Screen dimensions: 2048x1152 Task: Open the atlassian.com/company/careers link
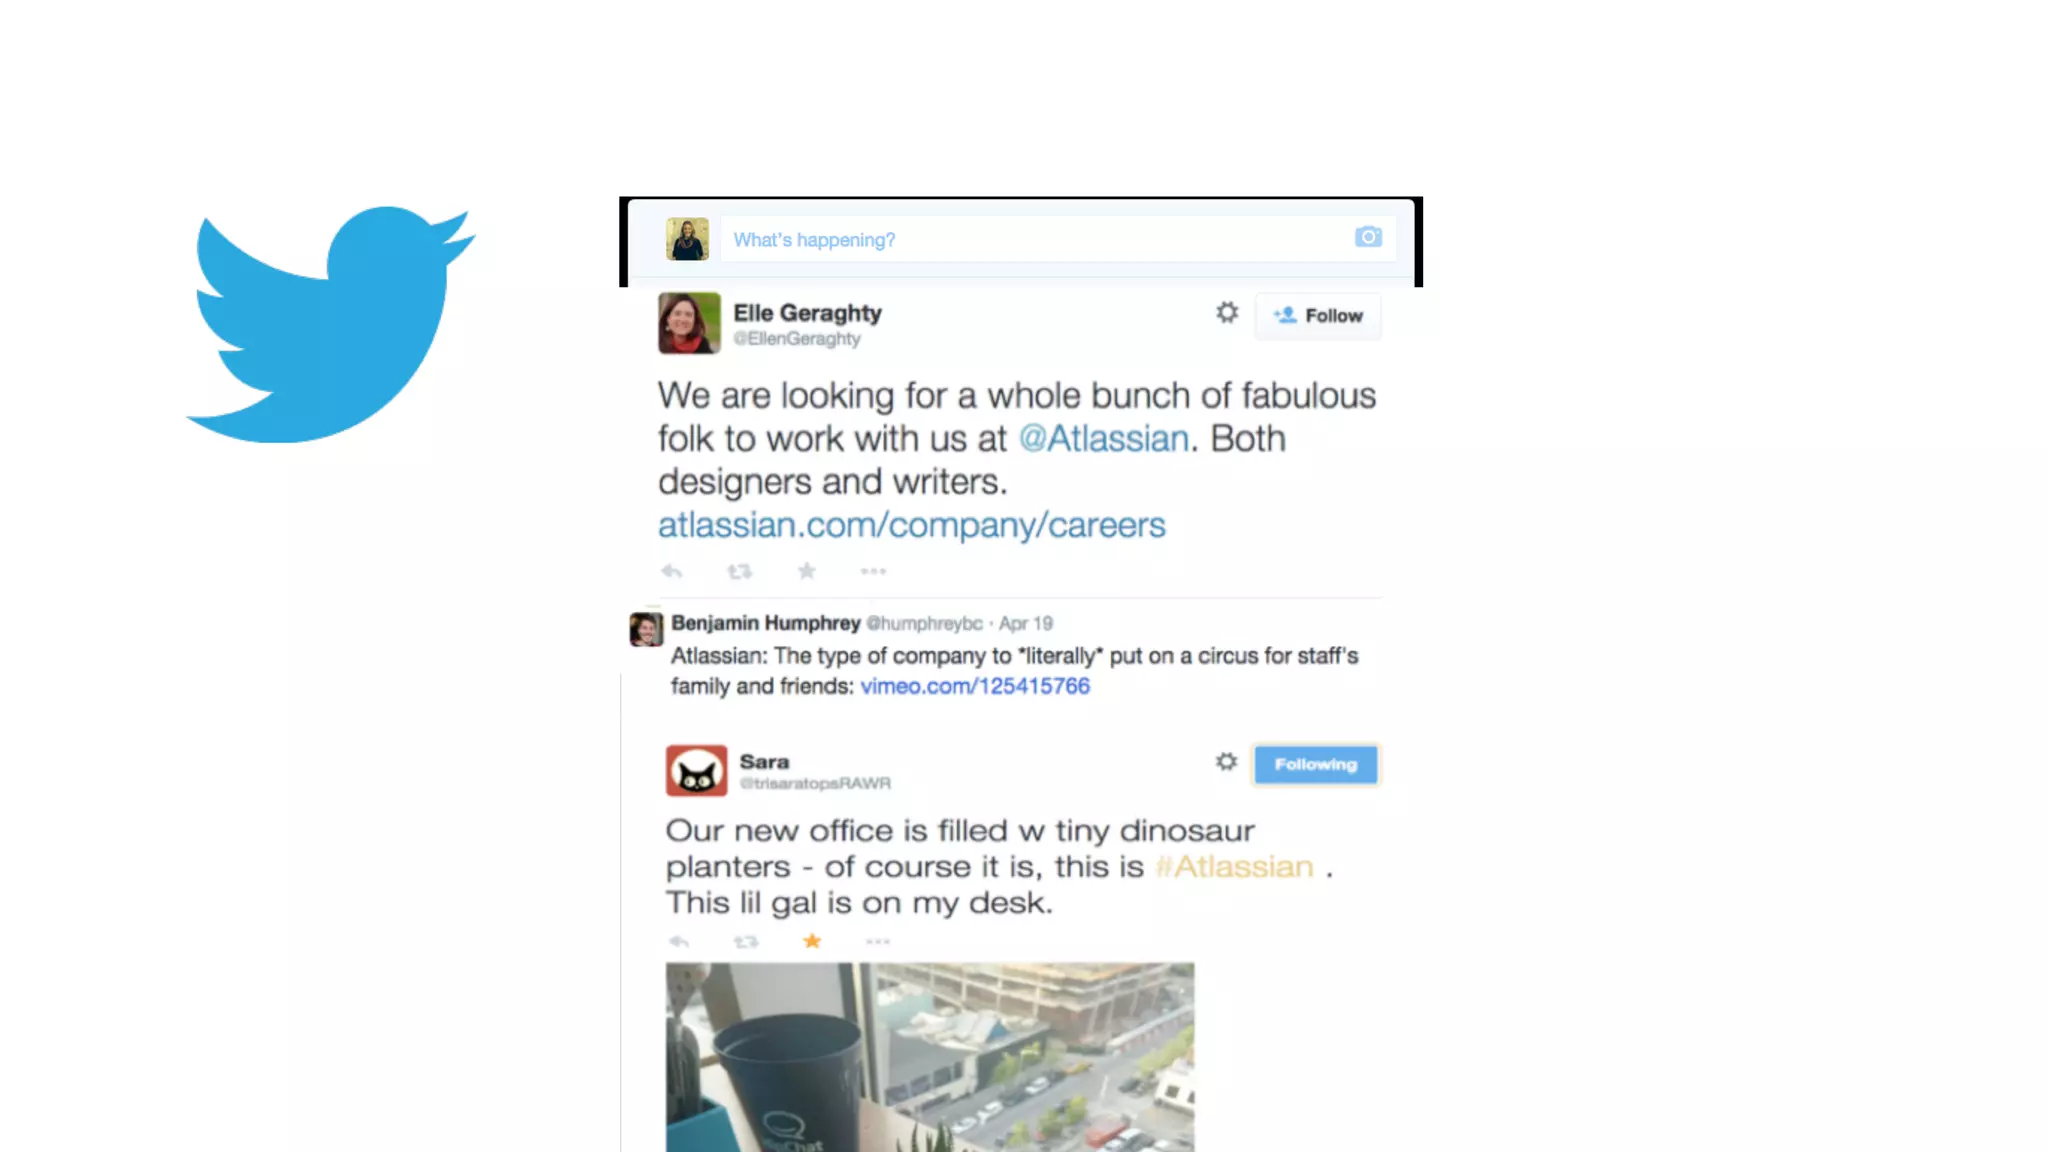912,525
